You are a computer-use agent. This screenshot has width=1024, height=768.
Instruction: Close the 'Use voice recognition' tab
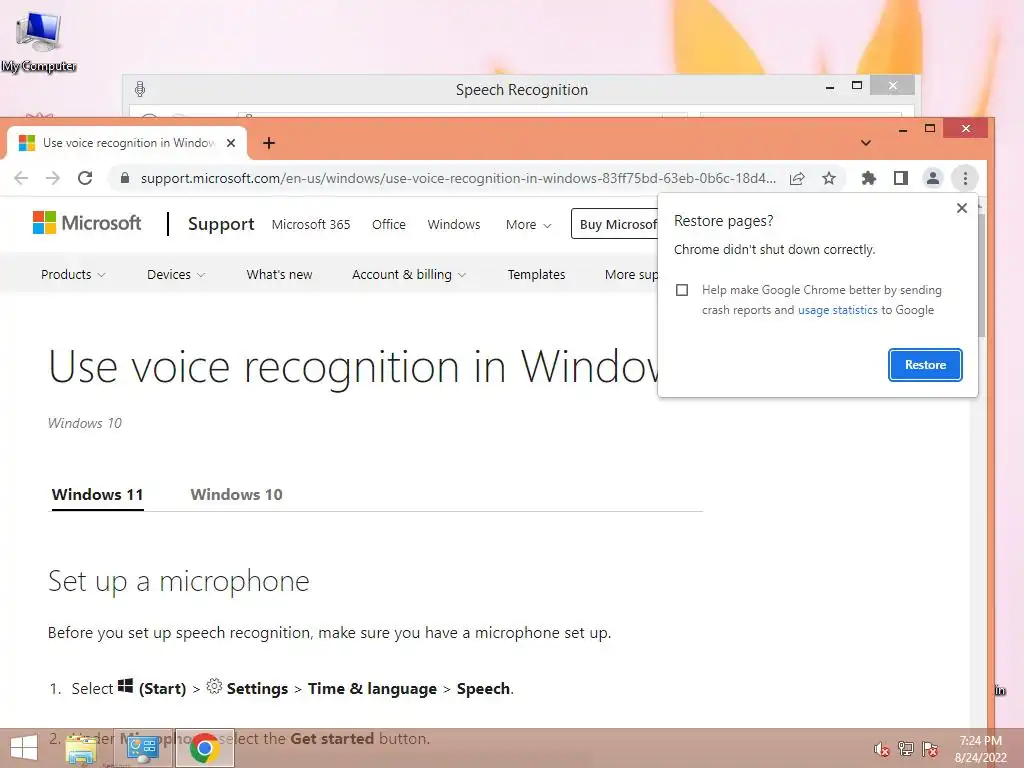click(x=231, y=143)
